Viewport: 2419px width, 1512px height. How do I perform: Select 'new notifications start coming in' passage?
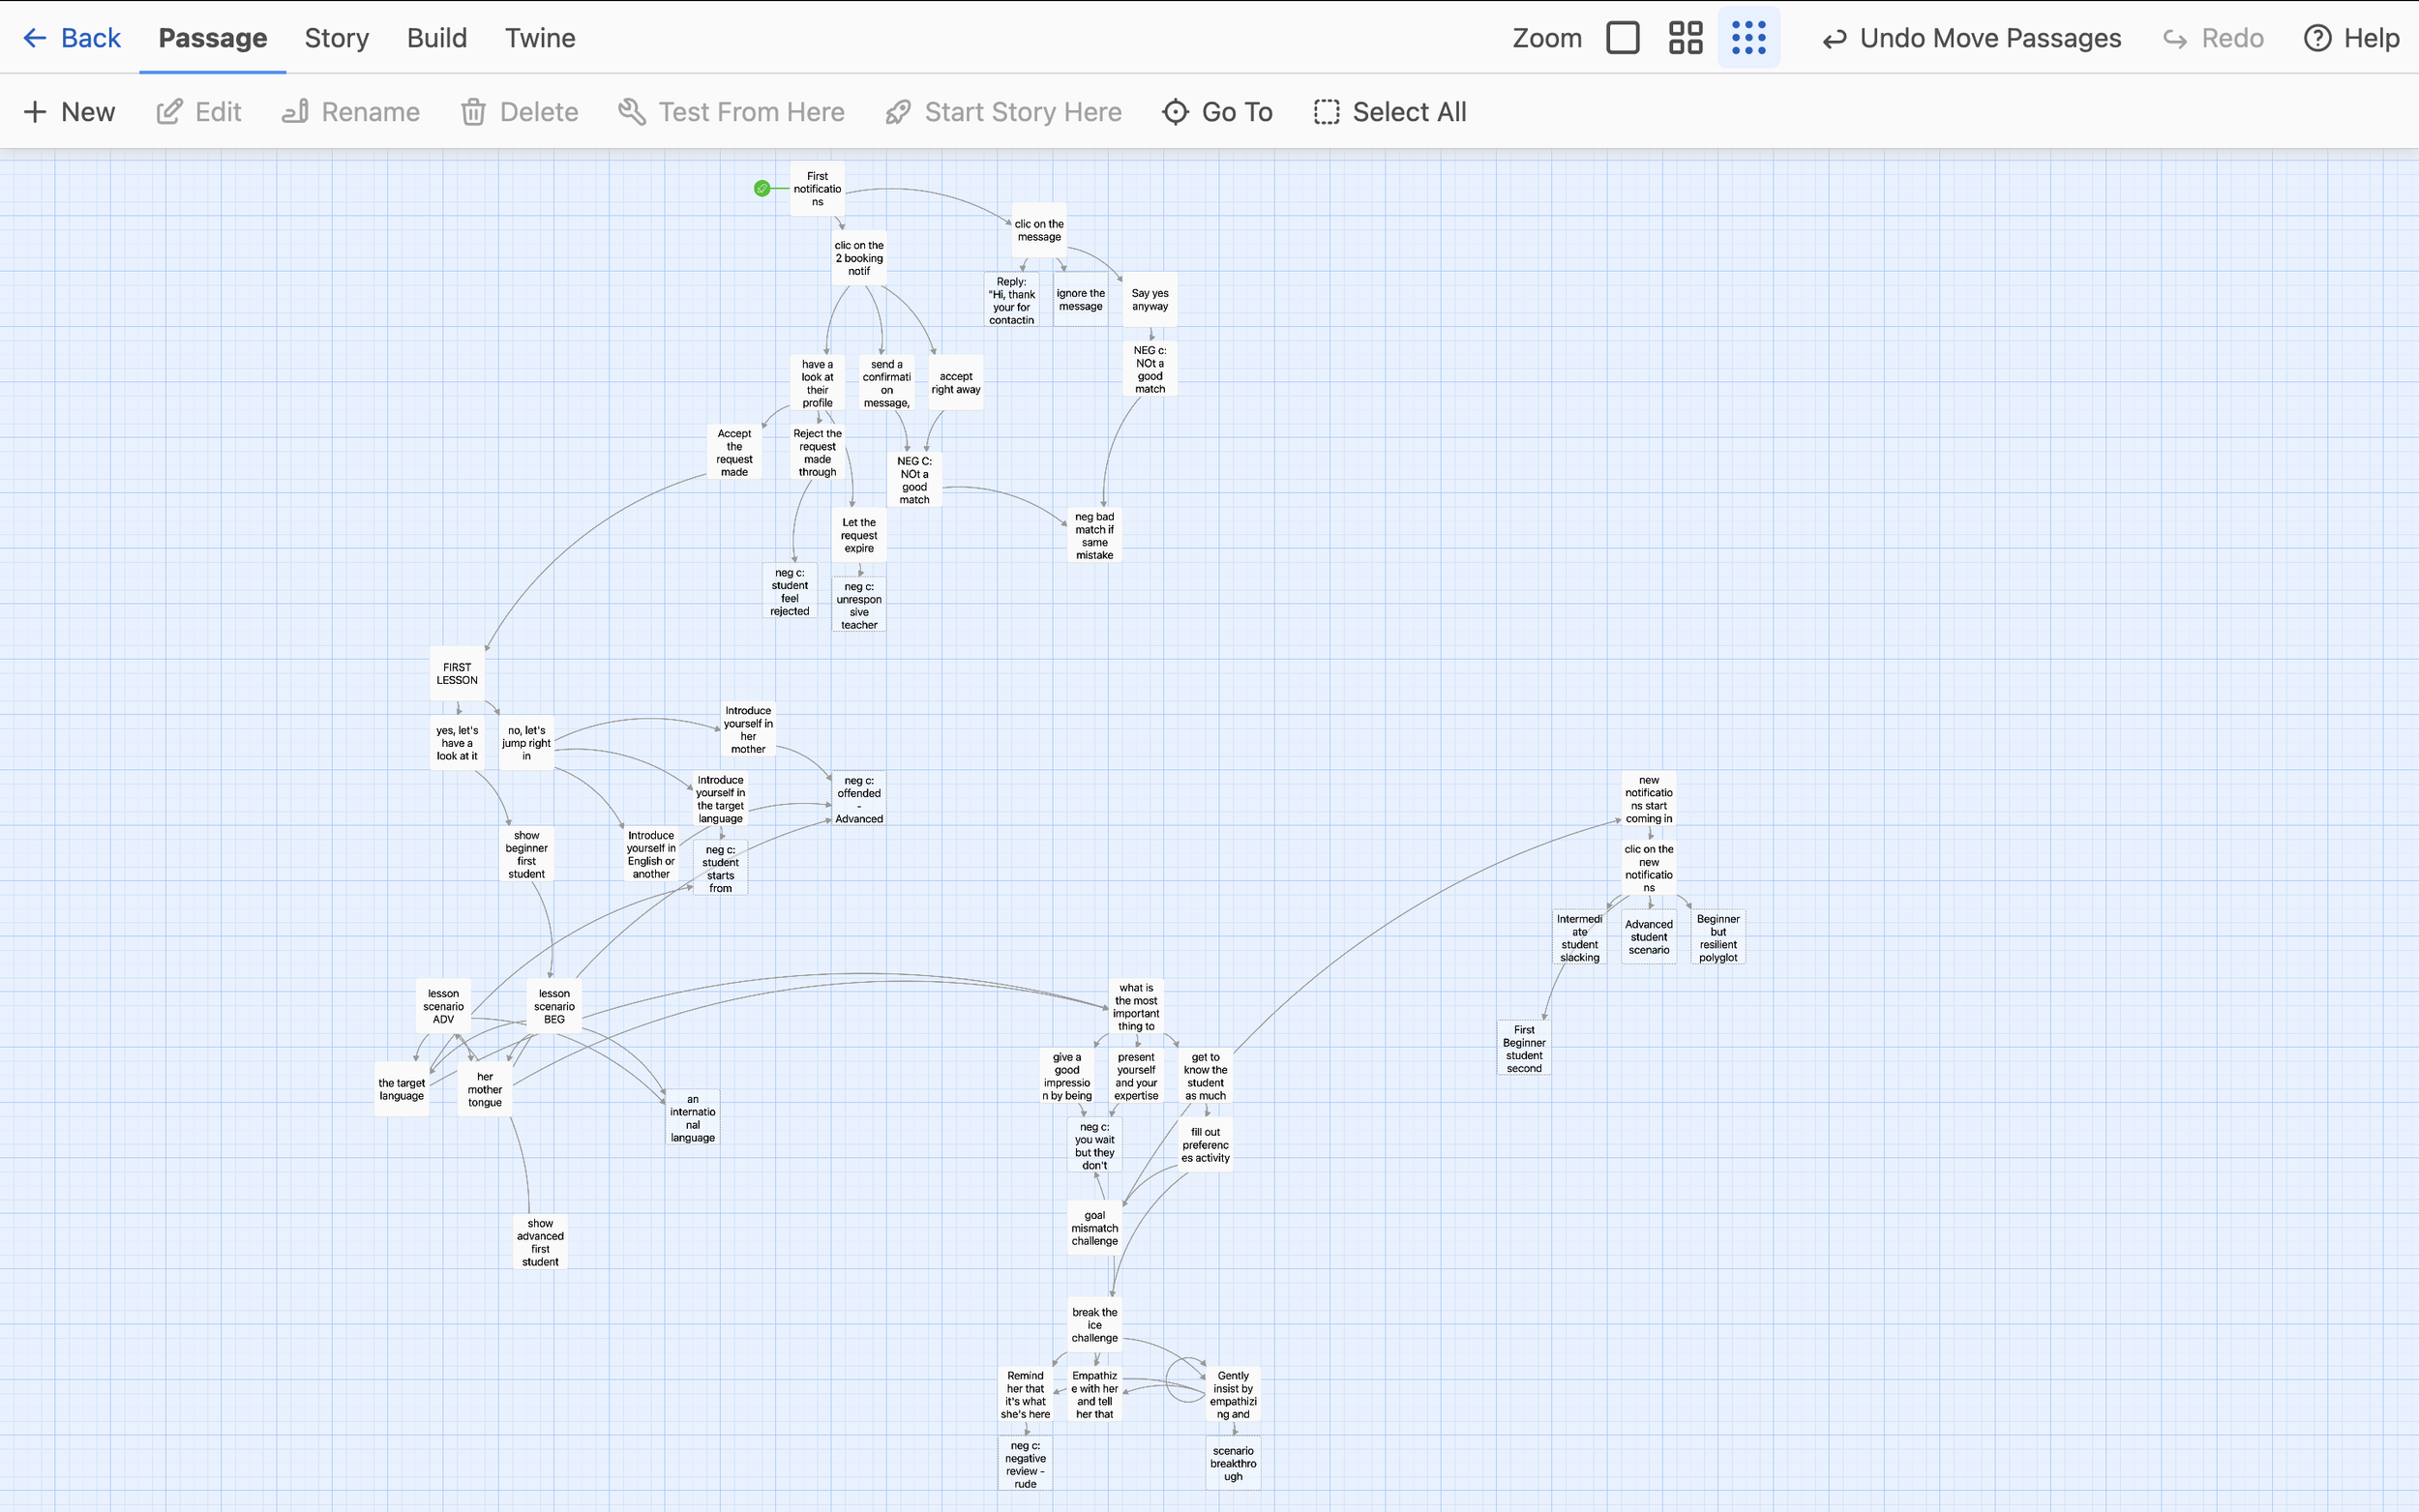click(x=1648, y=799)
